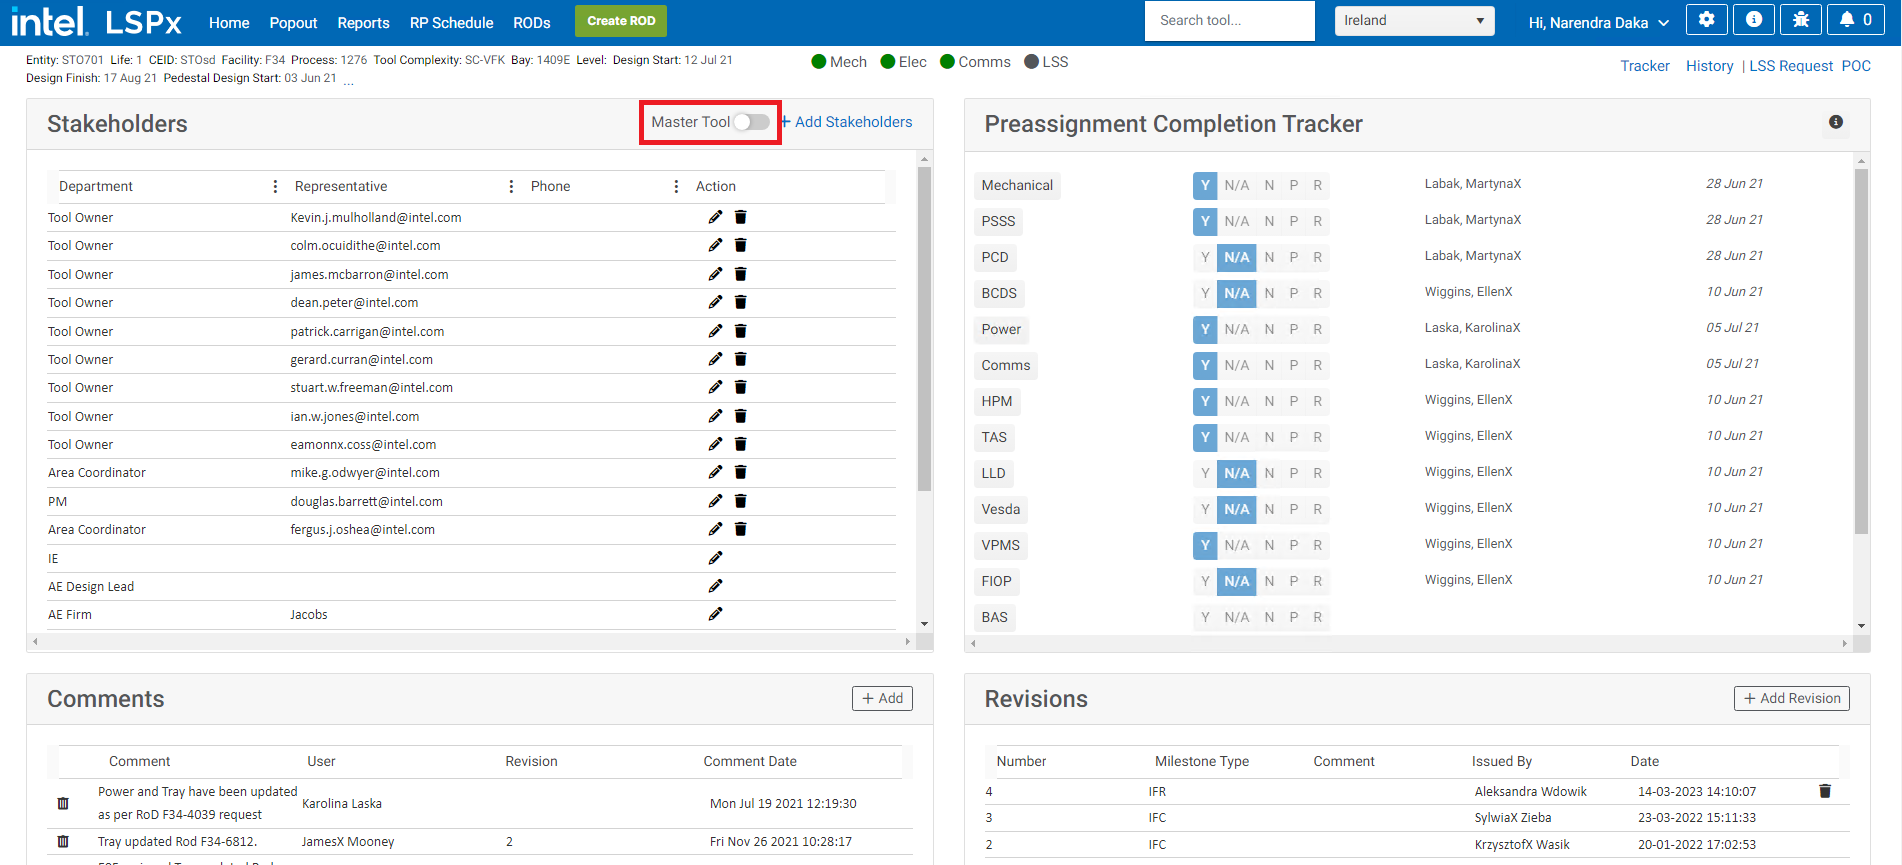Click the Create ROD button
The height and width of the screenshot is (865, 1902).
tap(621, 21)
